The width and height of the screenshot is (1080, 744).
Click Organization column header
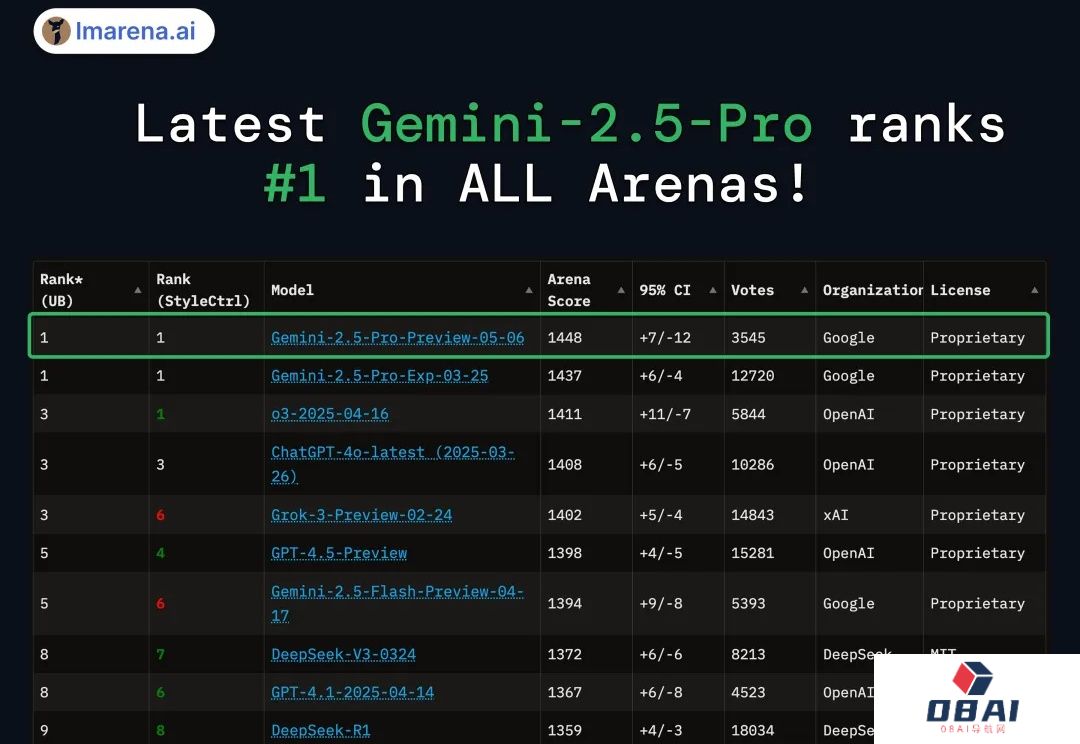tap(872, 290)
